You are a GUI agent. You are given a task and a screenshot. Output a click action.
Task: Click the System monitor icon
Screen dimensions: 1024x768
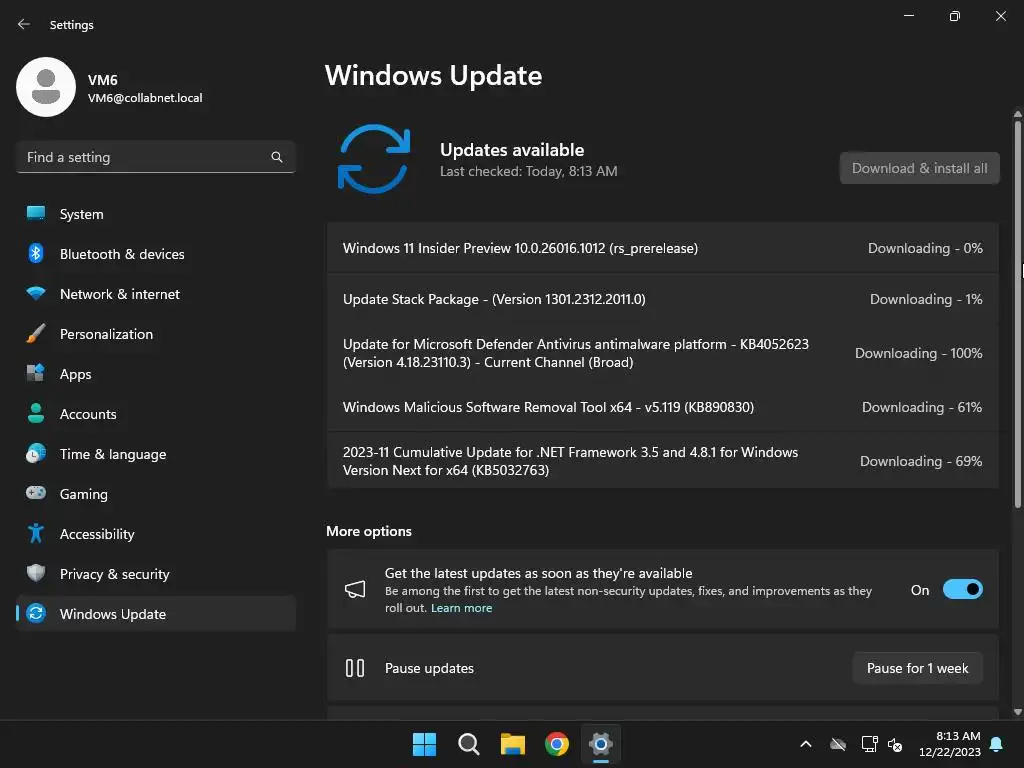coord(36,214)
